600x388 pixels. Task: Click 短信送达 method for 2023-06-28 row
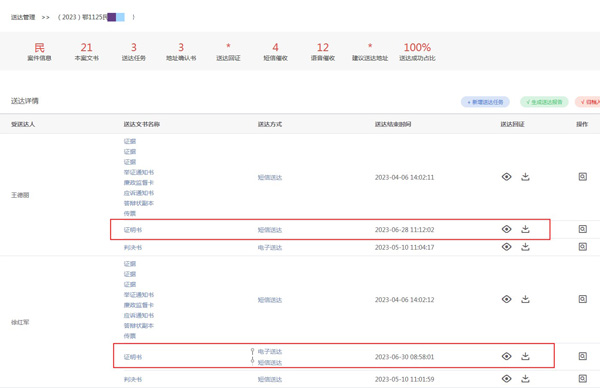[270, 230]
